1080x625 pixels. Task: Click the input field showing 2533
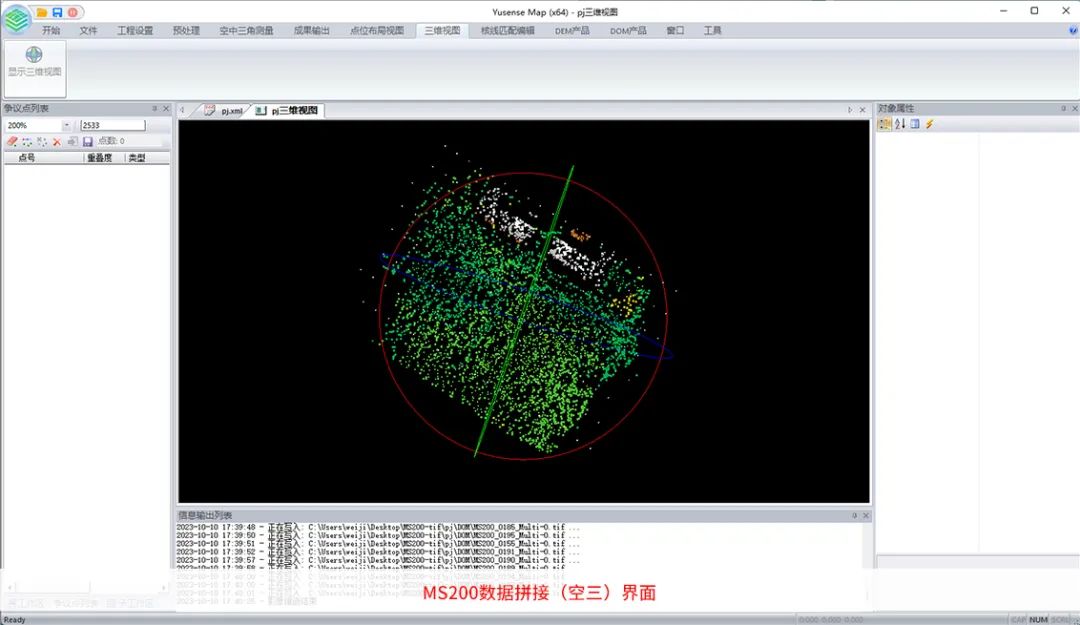tap(112, 126)
